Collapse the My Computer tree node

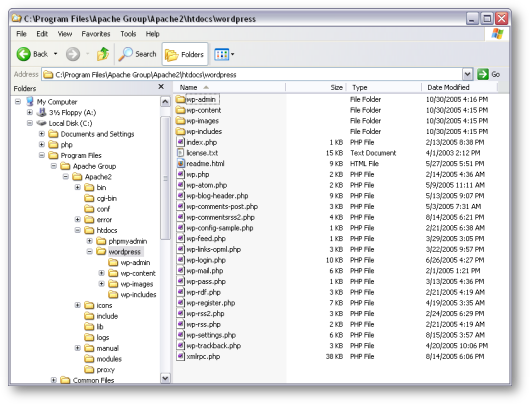coord(18,102)
